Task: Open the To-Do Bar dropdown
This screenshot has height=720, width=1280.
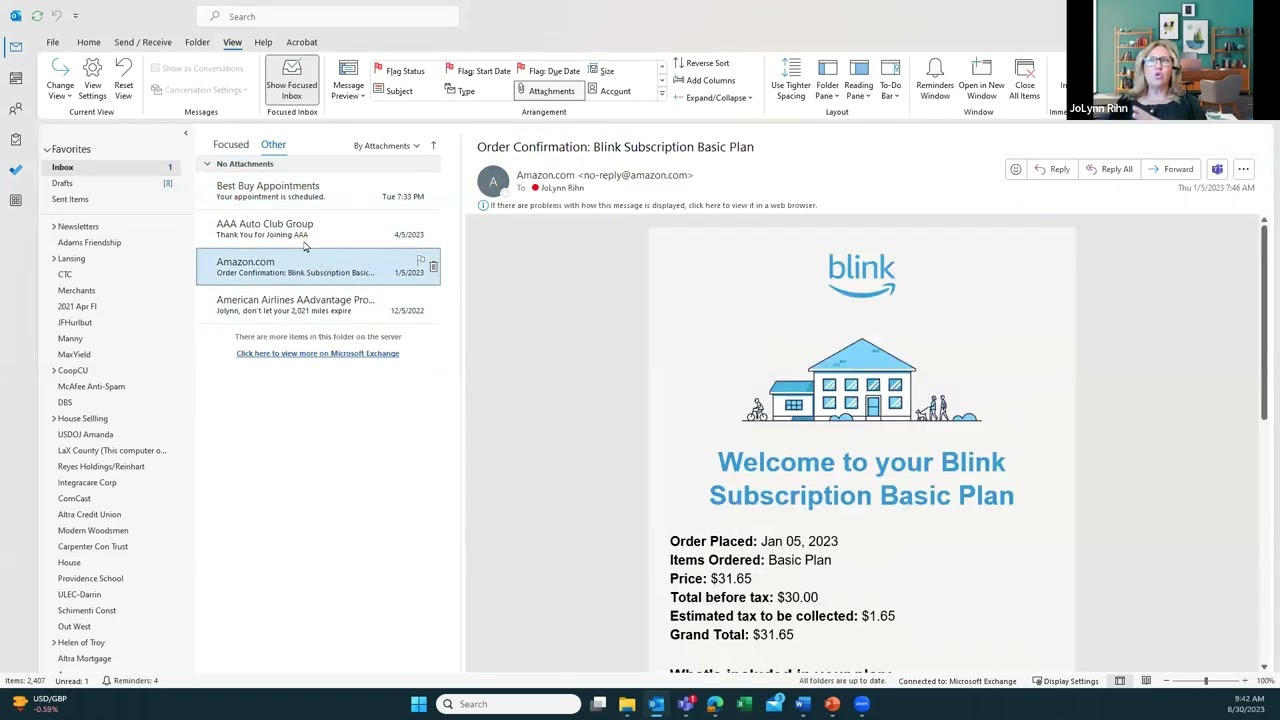Action: pyautogui.click(x=890, y=79)
